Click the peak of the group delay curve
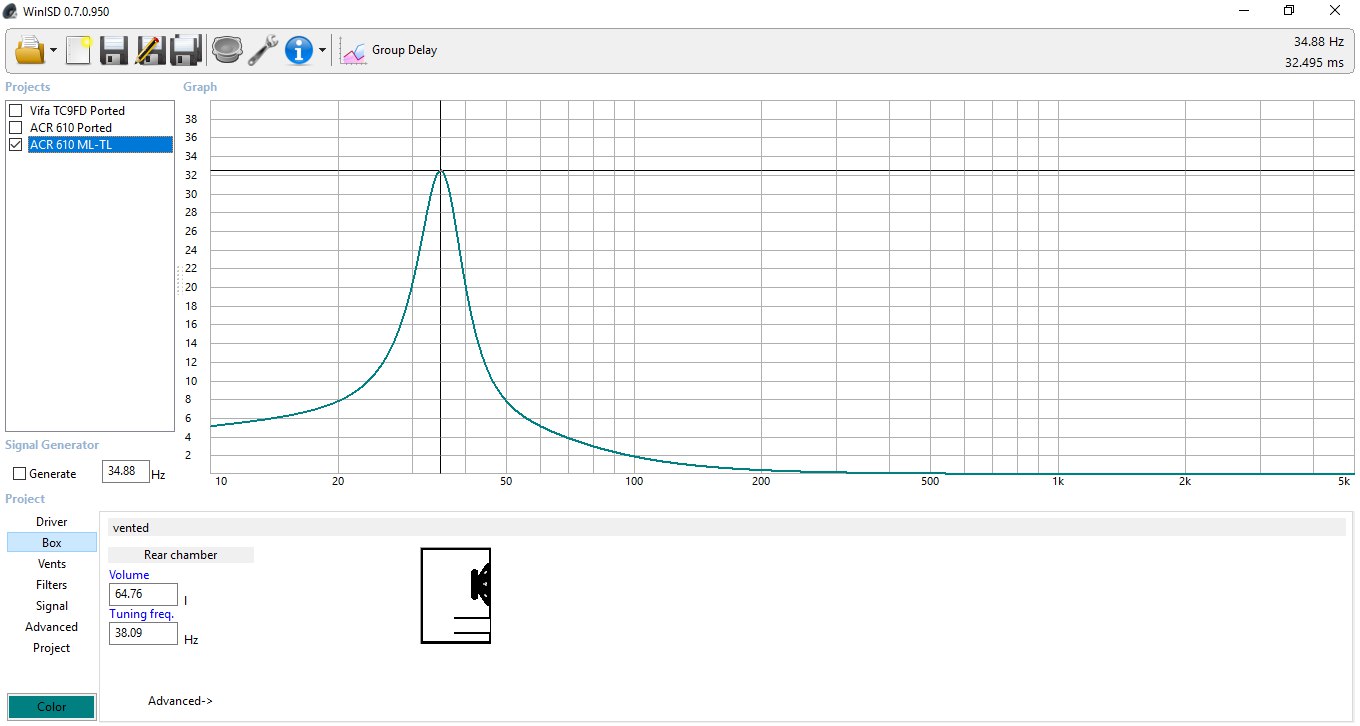Screen dimensions: 1360x726 (440, 171)
